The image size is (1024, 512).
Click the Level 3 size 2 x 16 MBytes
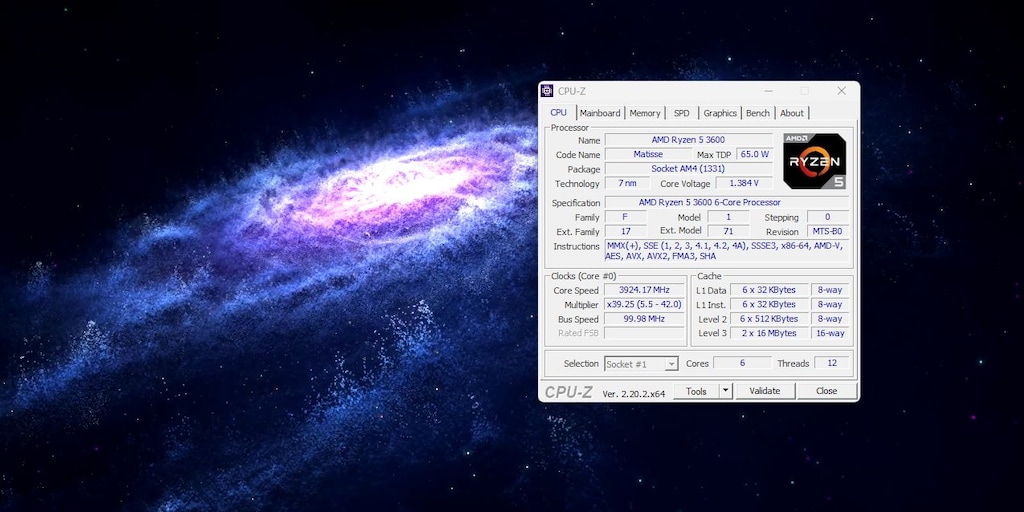[x=769, y=333]
